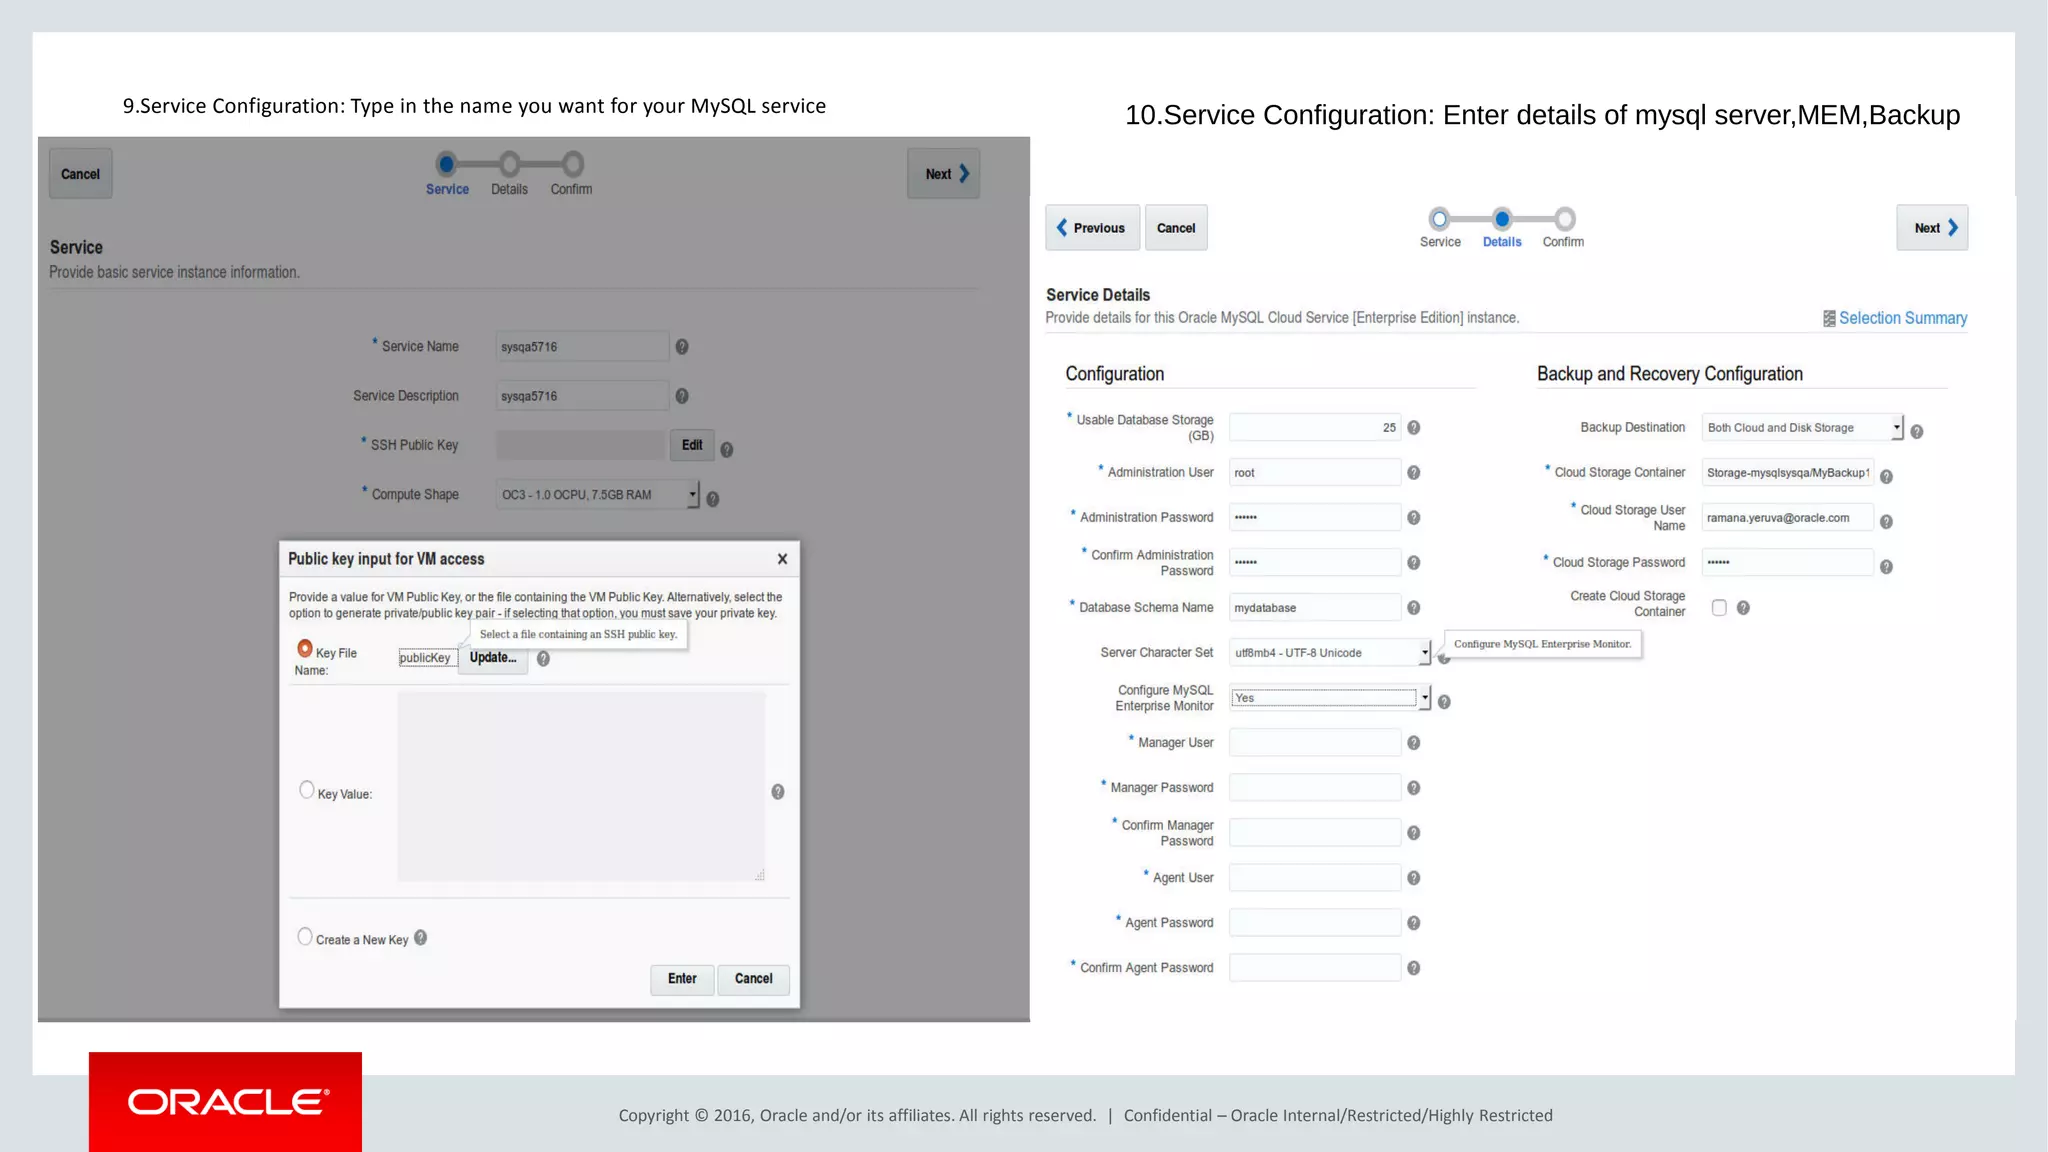Click Next on the Service page
The image size is (2048, 1152).
pyautogui.click(x=944, y=174)
